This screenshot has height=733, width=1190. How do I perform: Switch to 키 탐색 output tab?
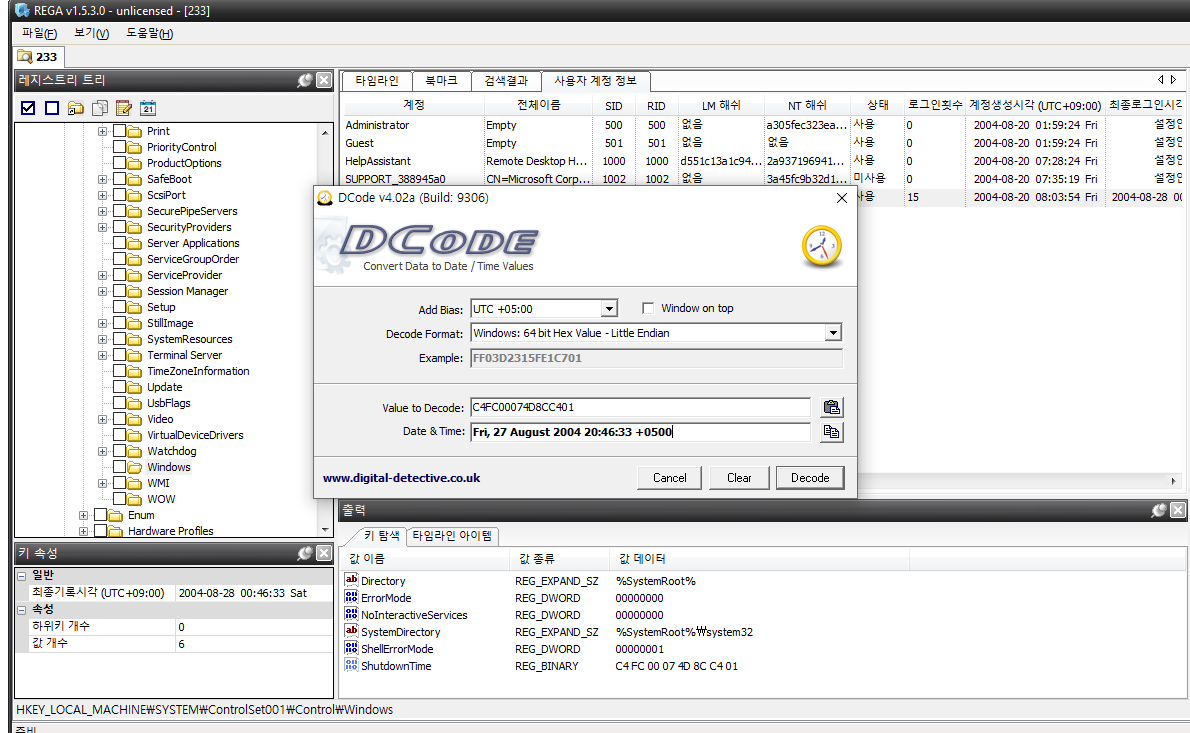click(382, 536)
